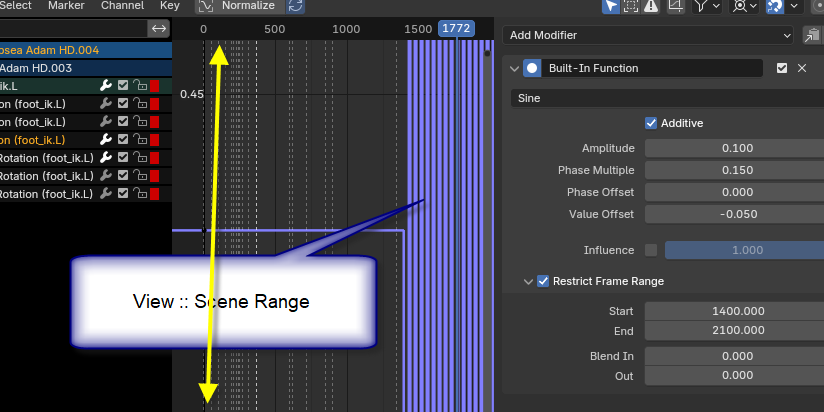Click the Built-In Function modifier type icon

coord(532,68)
